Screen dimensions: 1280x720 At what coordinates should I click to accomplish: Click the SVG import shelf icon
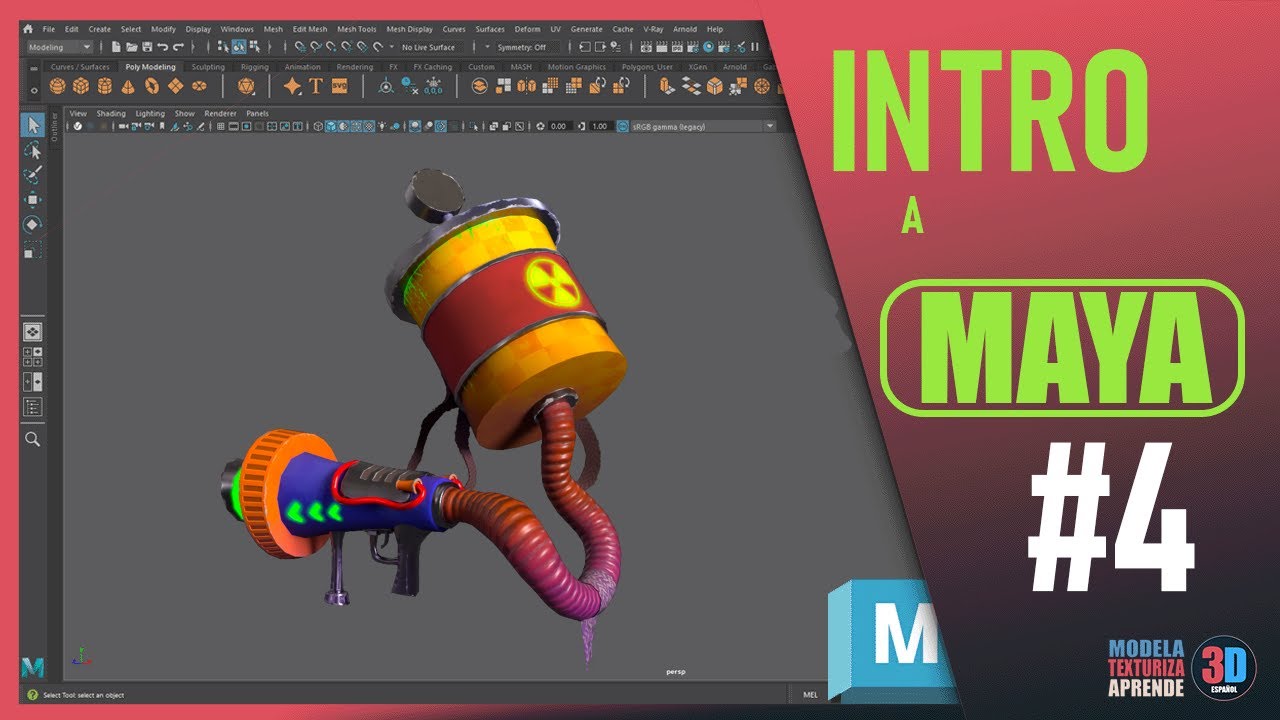340,87
